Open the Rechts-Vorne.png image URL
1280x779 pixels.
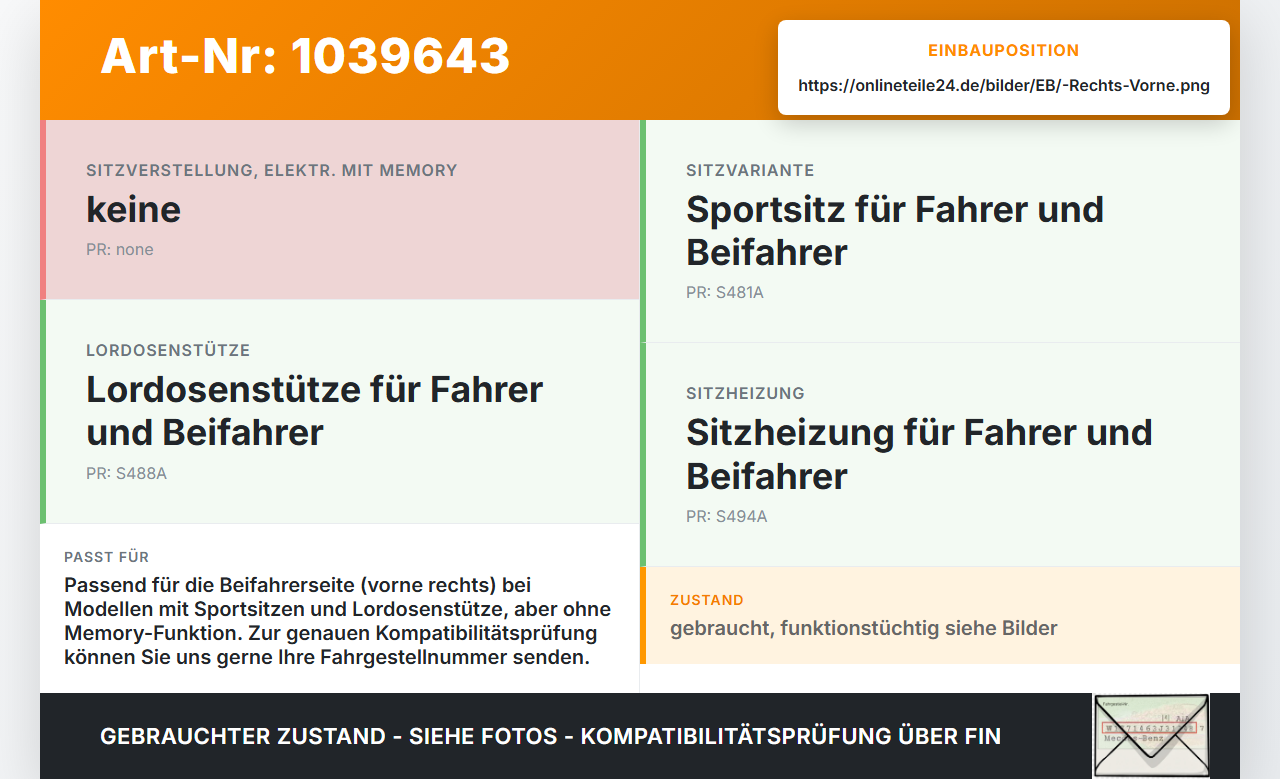(1003, 85)
